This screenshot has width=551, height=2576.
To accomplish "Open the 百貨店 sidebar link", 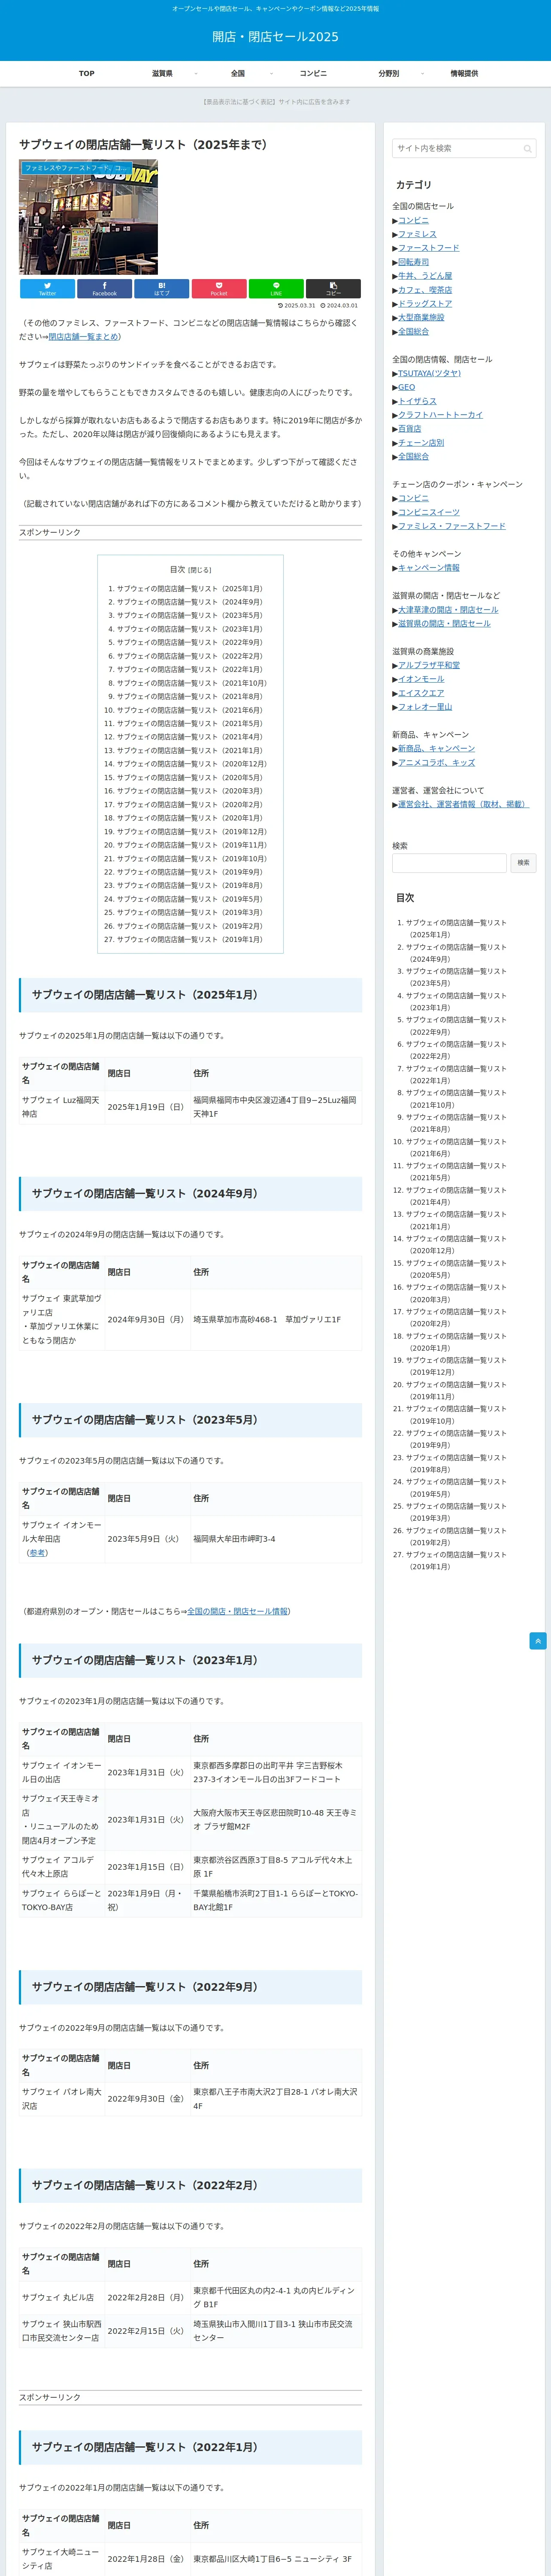I will (x=409, y=429).
